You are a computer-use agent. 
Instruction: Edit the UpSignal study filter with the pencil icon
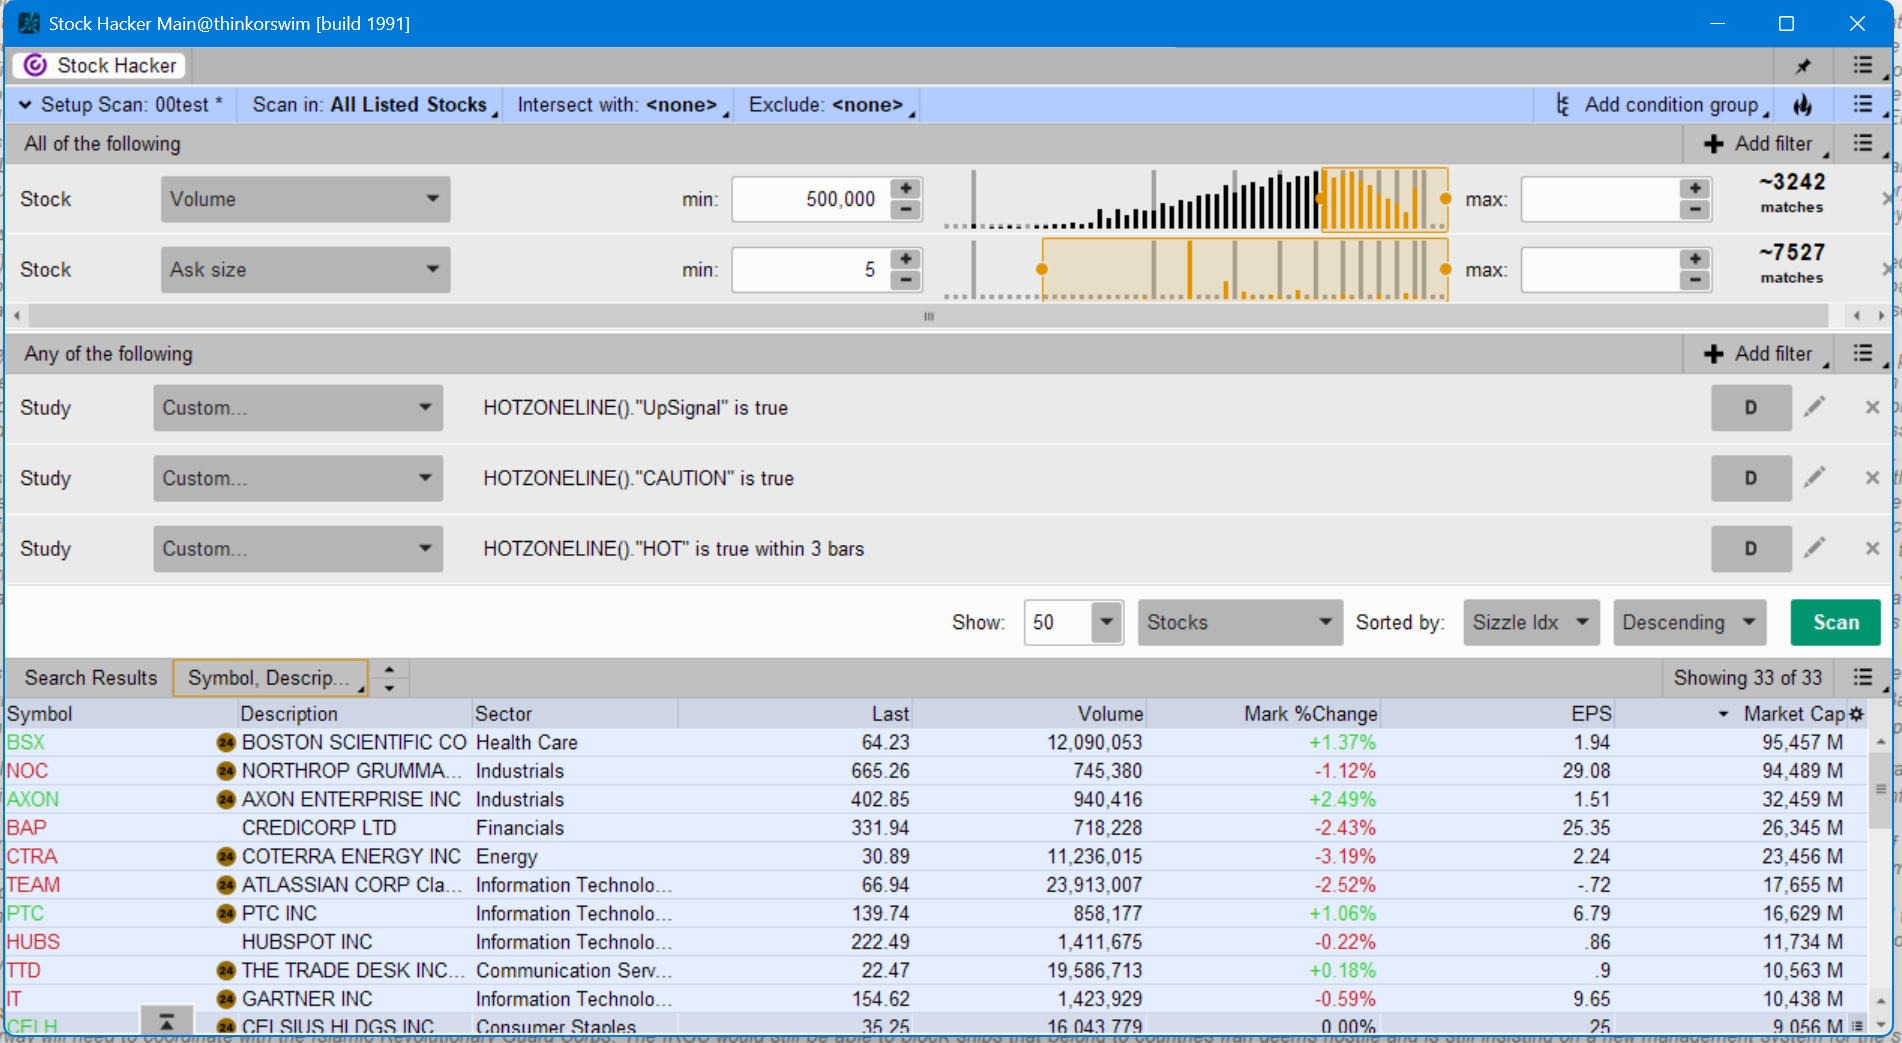[x=1814, y=407]
